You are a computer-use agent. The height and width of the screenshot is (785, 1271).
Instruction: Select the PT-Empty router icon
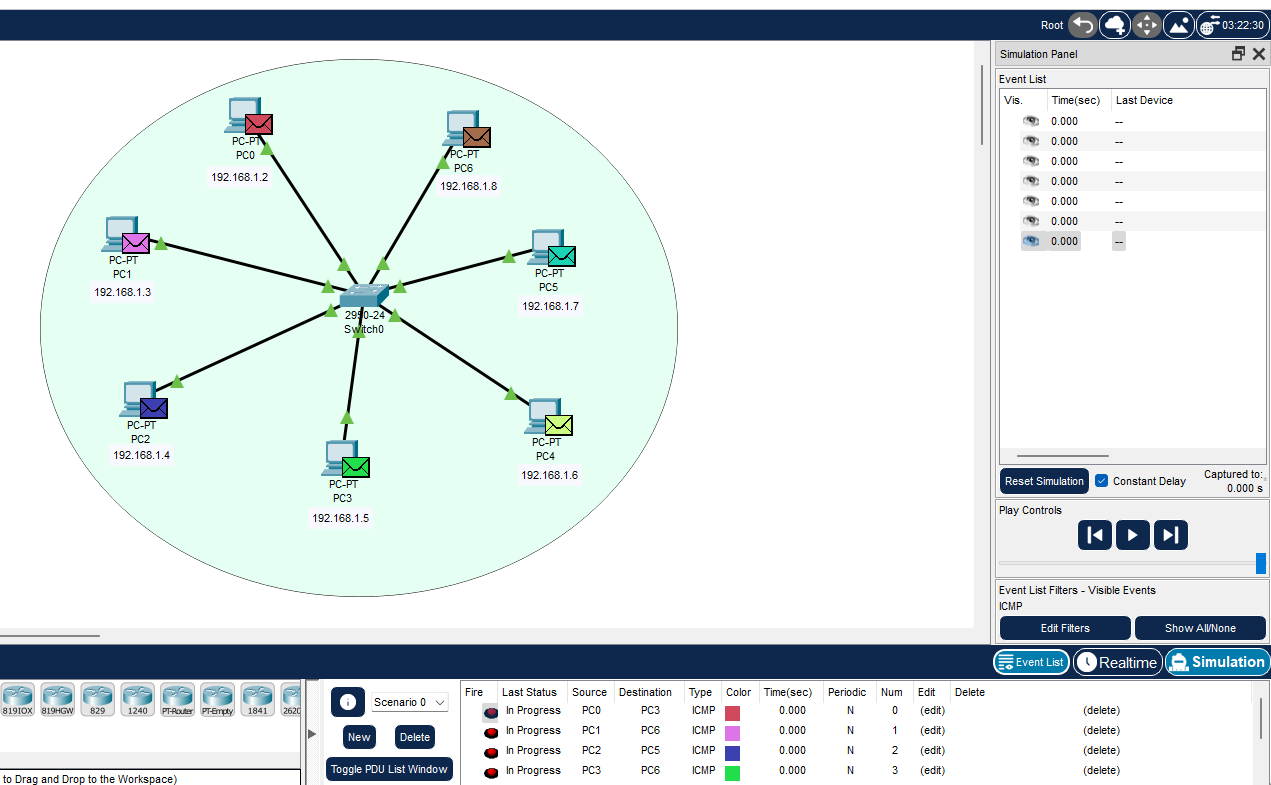[x=217, y=699]
